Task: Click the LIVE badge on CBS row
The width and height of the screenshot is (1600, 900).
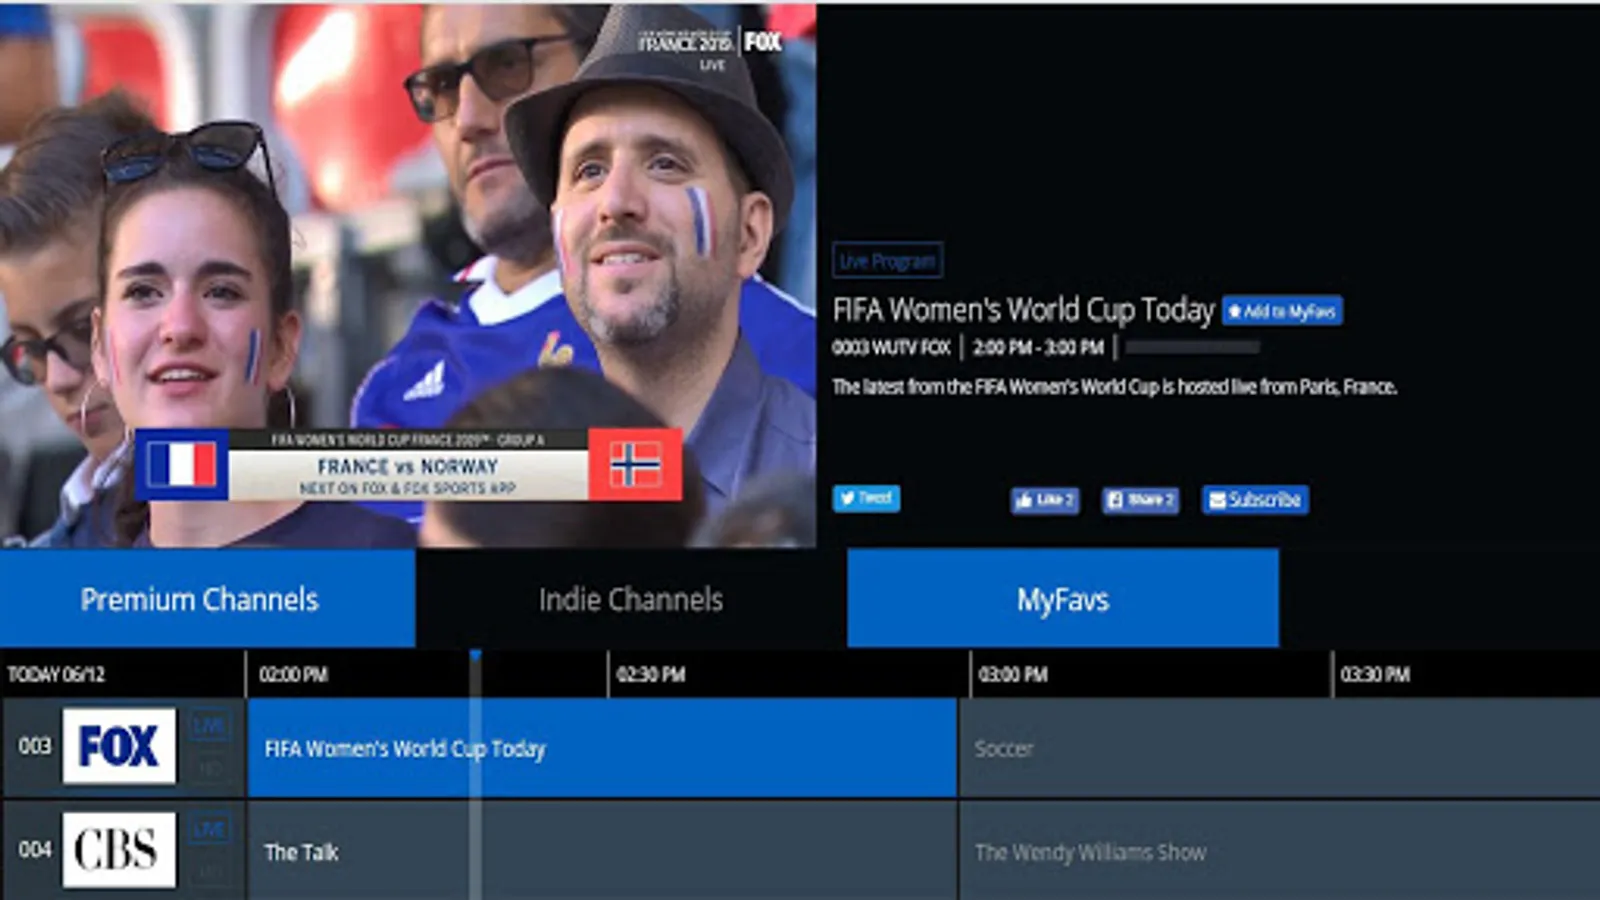Action: tap(209, 829)
